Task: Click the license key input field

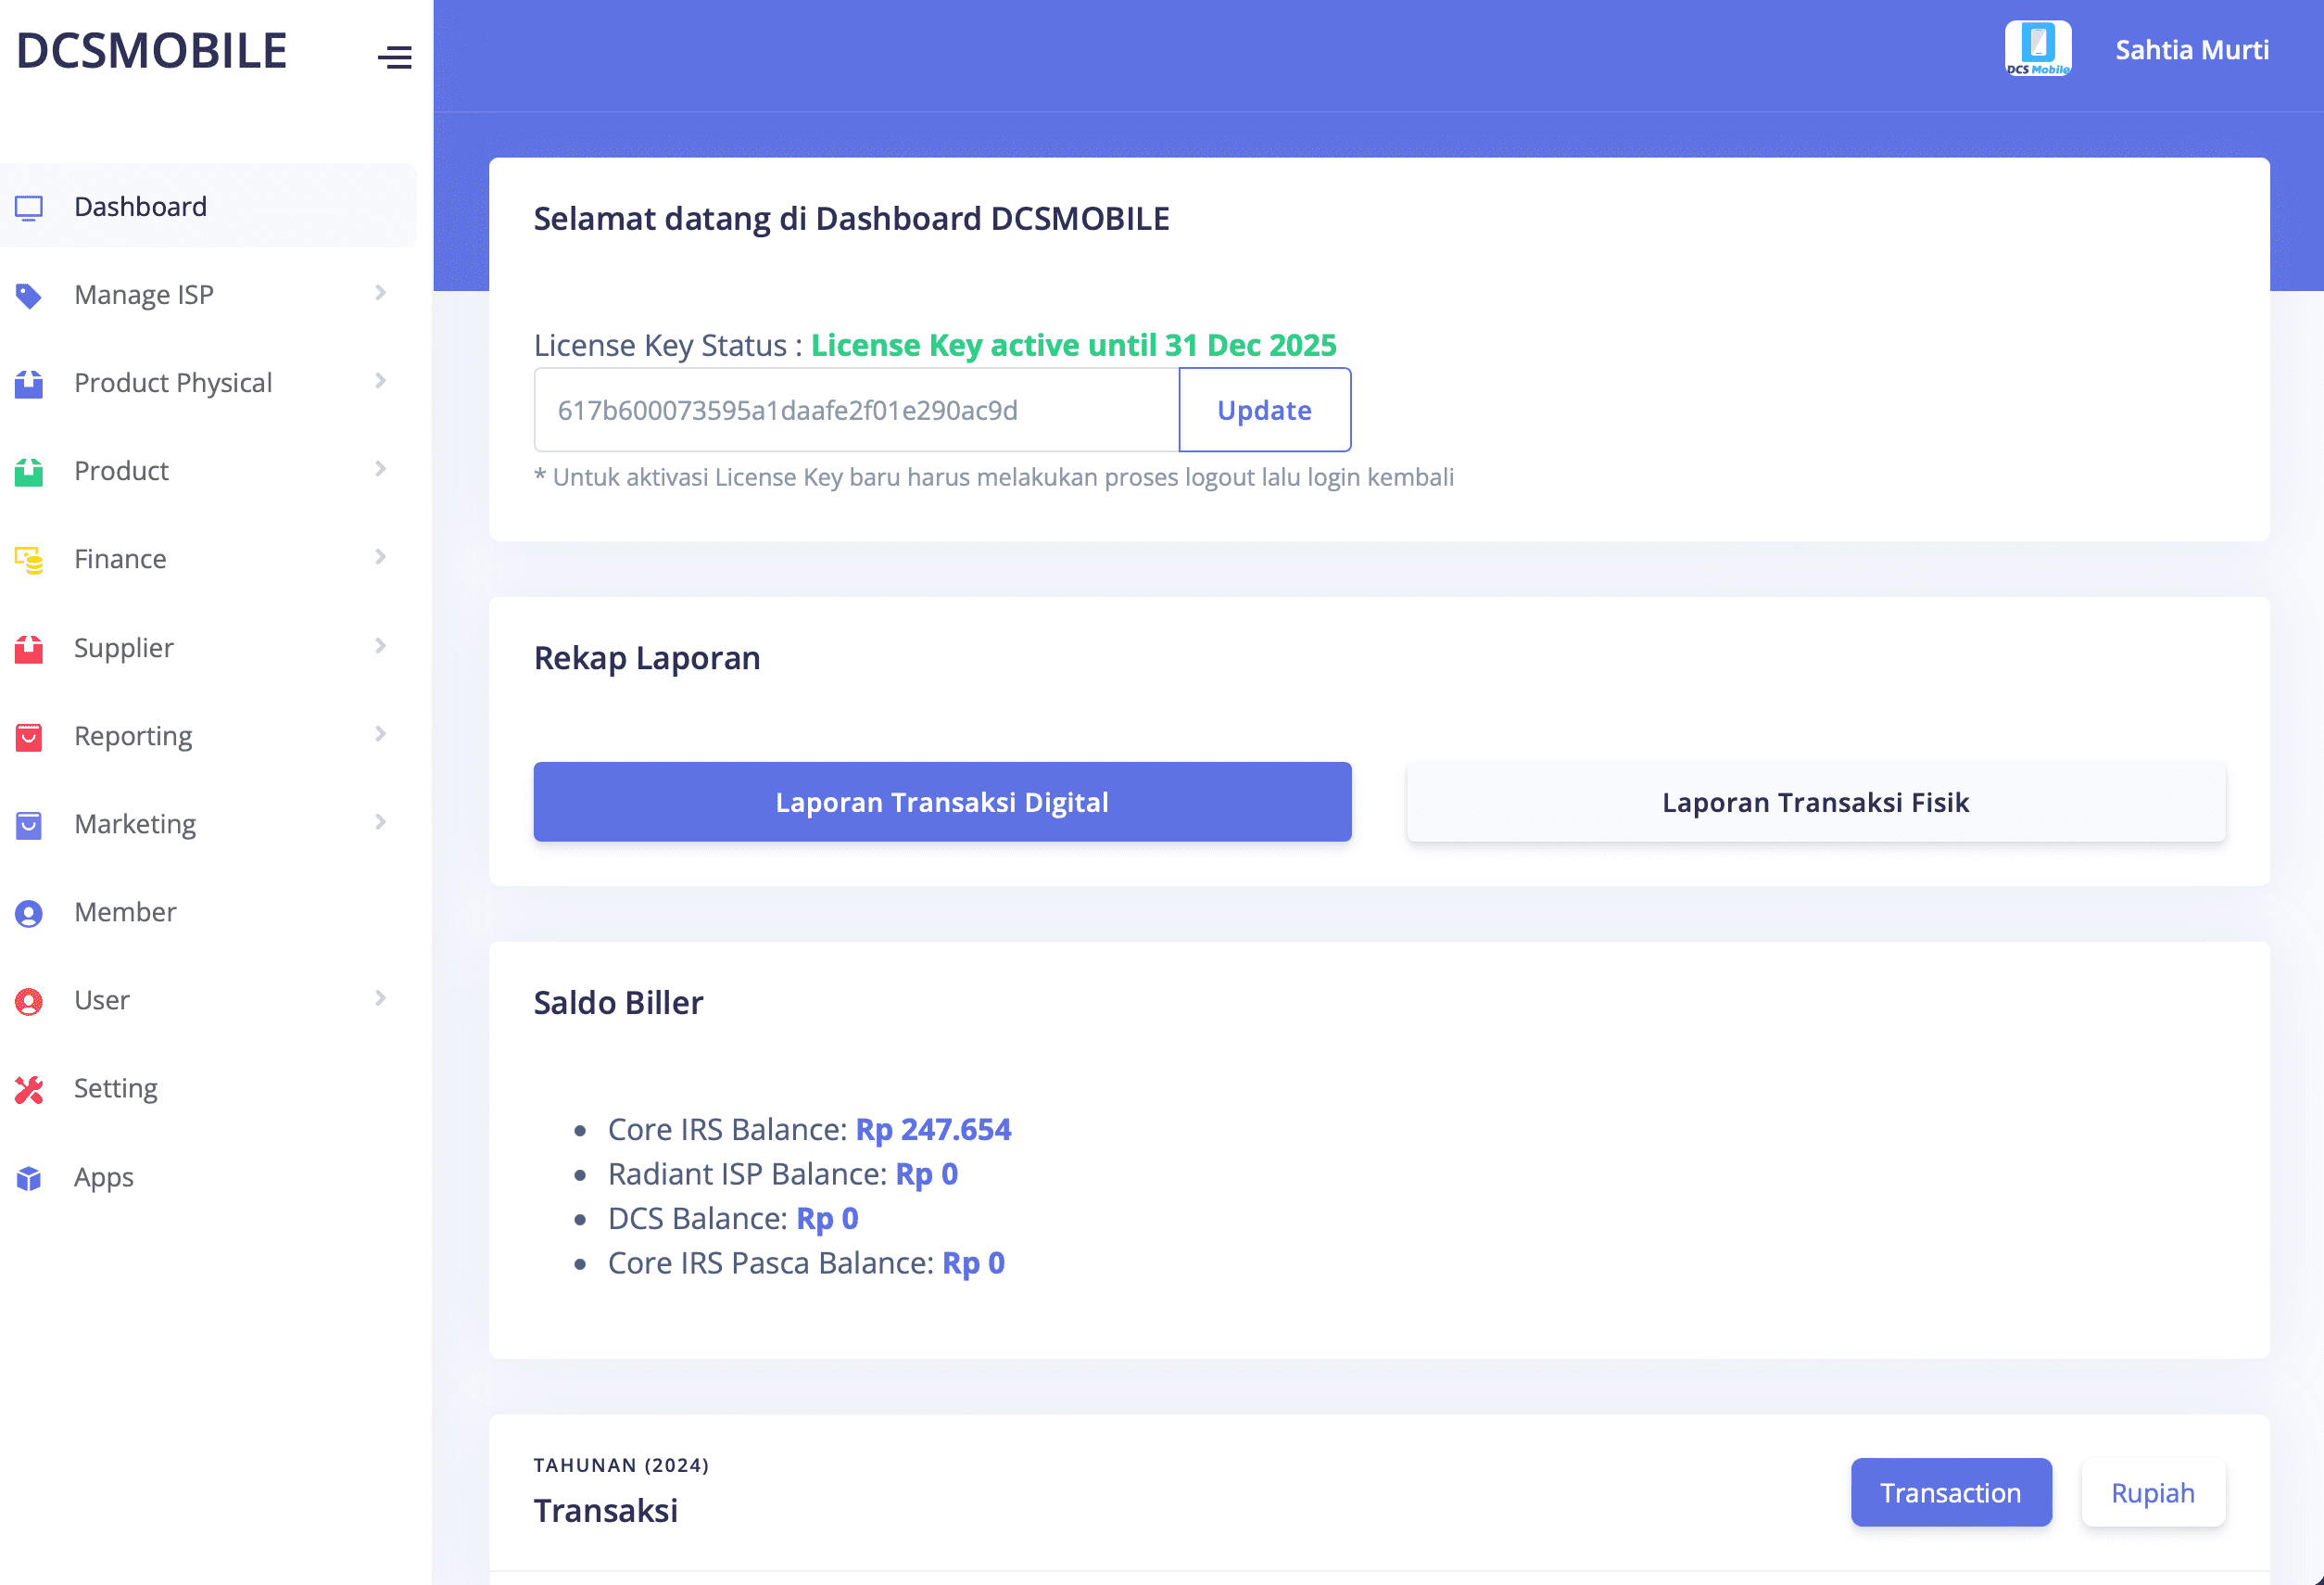Action: click(856, 410)
